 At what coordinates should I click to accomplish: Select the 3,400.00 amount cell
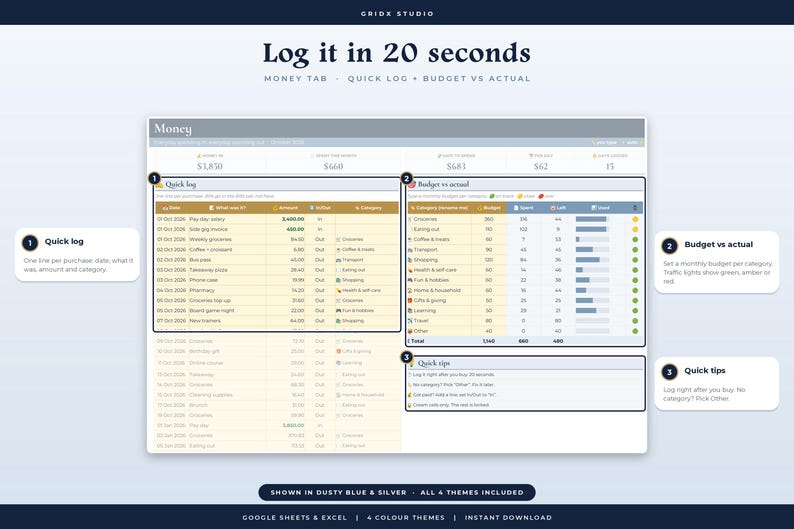point(293,219)
